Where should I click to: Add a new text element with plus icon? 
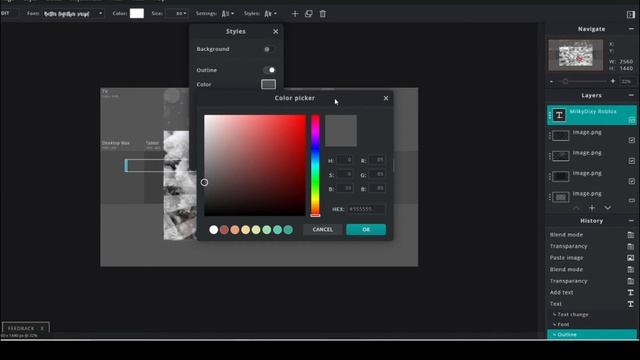(x=295, y=14)
